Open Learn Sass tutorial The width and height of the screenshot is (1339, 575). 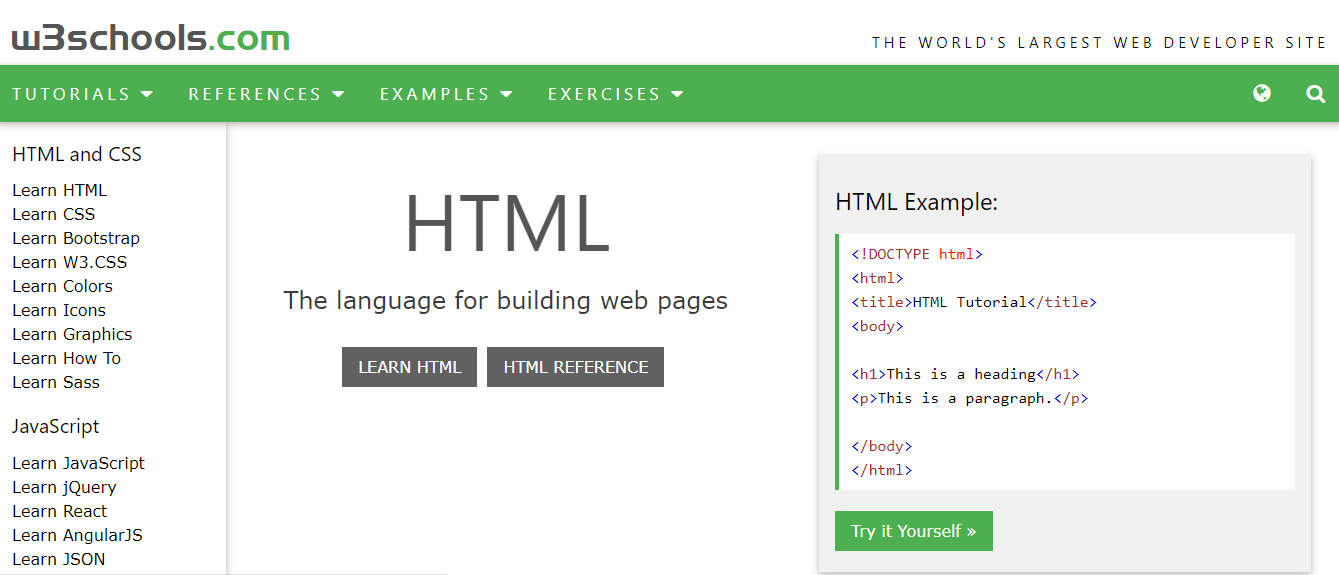(x=56, y=382)
